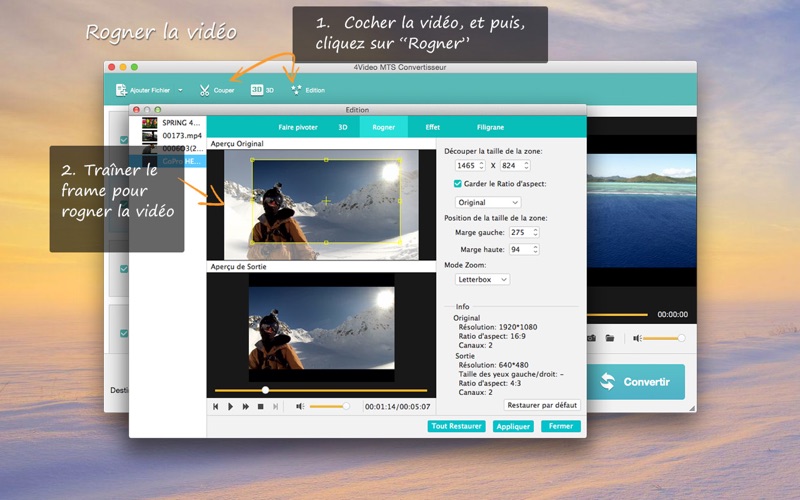Open the Ajouter Fichier dropdown arrow
This screenshot has height=500, width=800.
point(180,90)
